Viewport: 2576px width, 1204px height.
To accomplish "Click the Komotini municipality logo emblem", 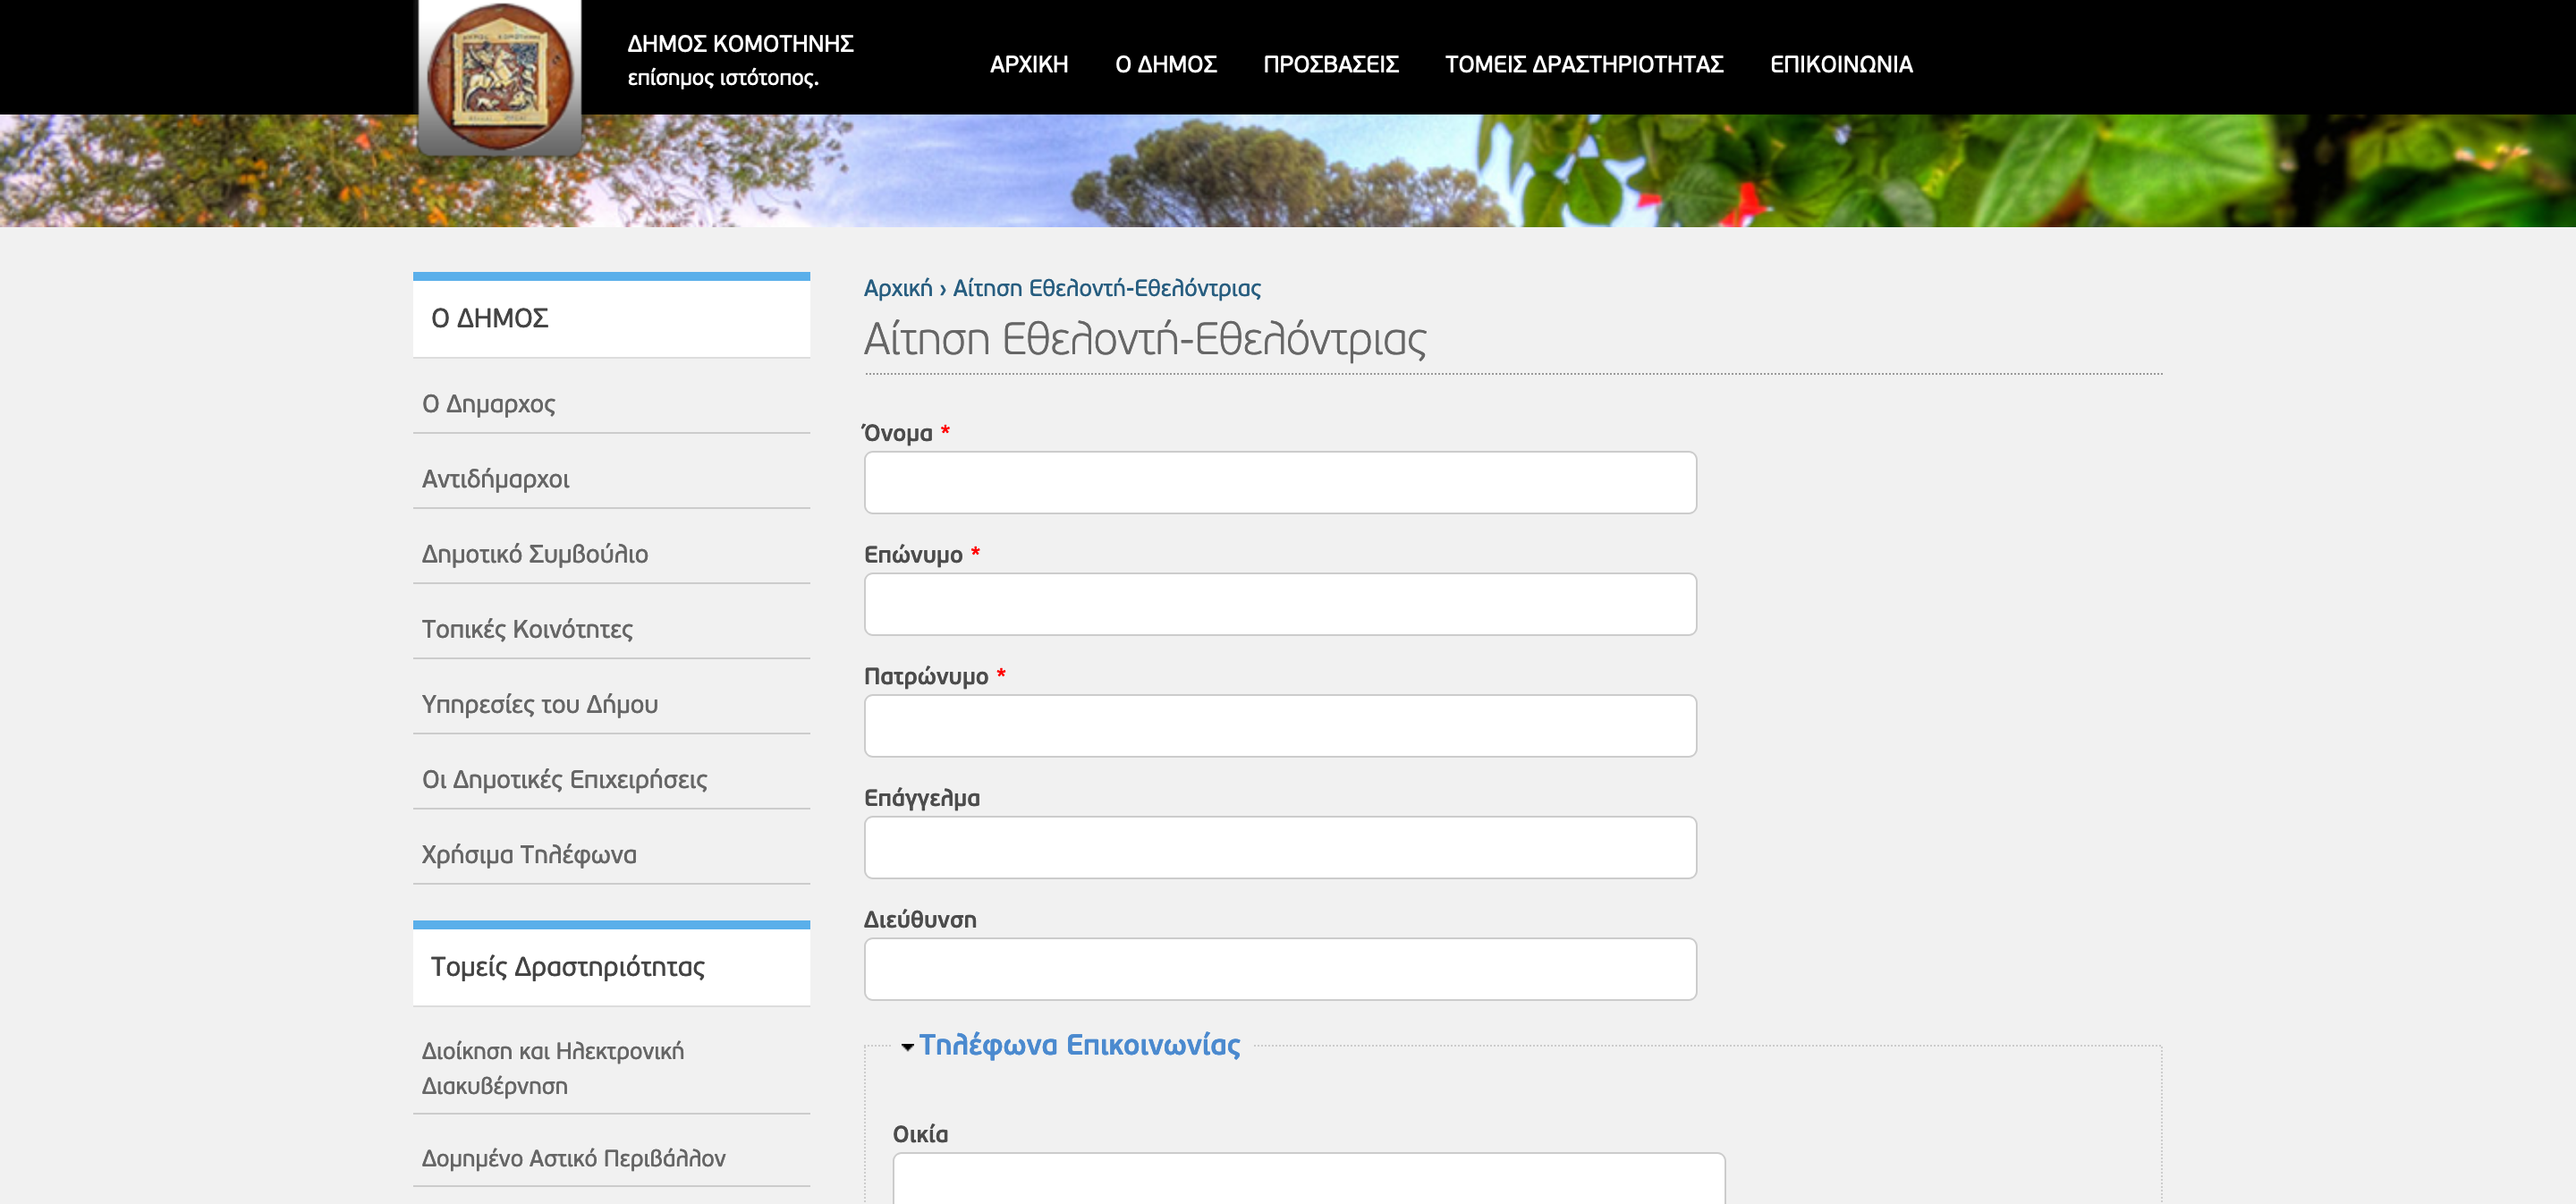I will pyautogui.click(x=499, y=78).
